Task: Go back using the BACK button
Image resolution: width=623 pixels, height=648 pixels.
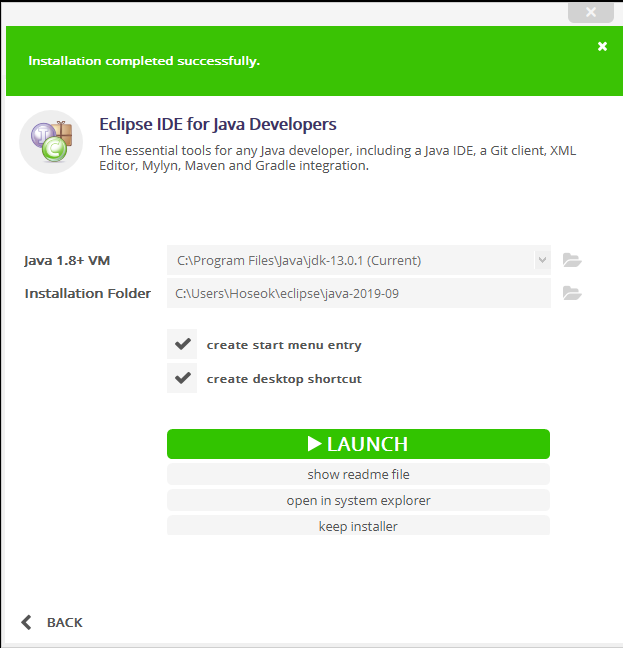Action: (52, 622)
